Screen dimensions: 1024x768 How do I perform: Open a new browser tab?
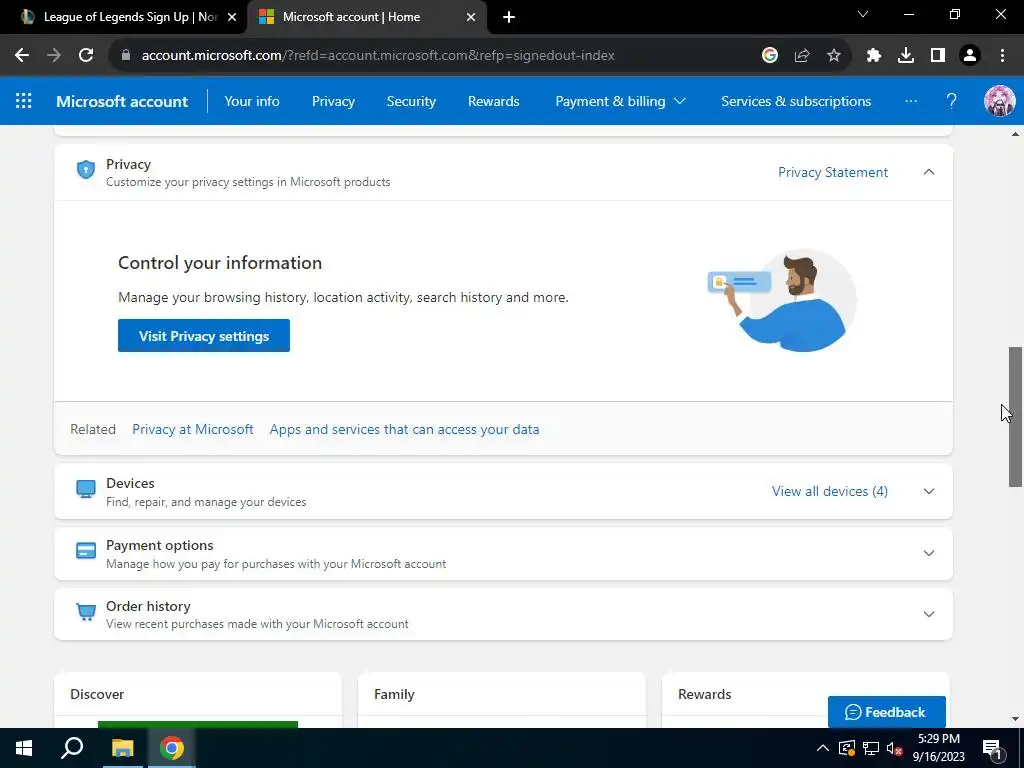509,17
